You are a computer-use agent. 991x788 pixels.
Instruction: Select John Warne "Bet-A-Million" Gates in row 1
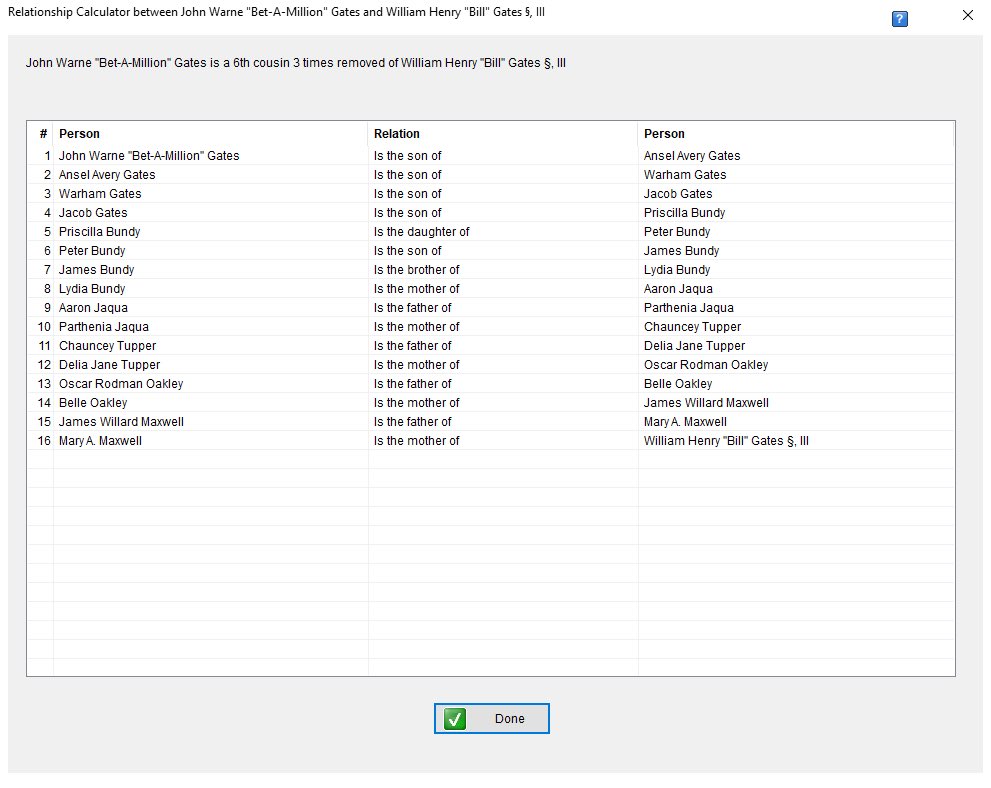coord(149,155)
